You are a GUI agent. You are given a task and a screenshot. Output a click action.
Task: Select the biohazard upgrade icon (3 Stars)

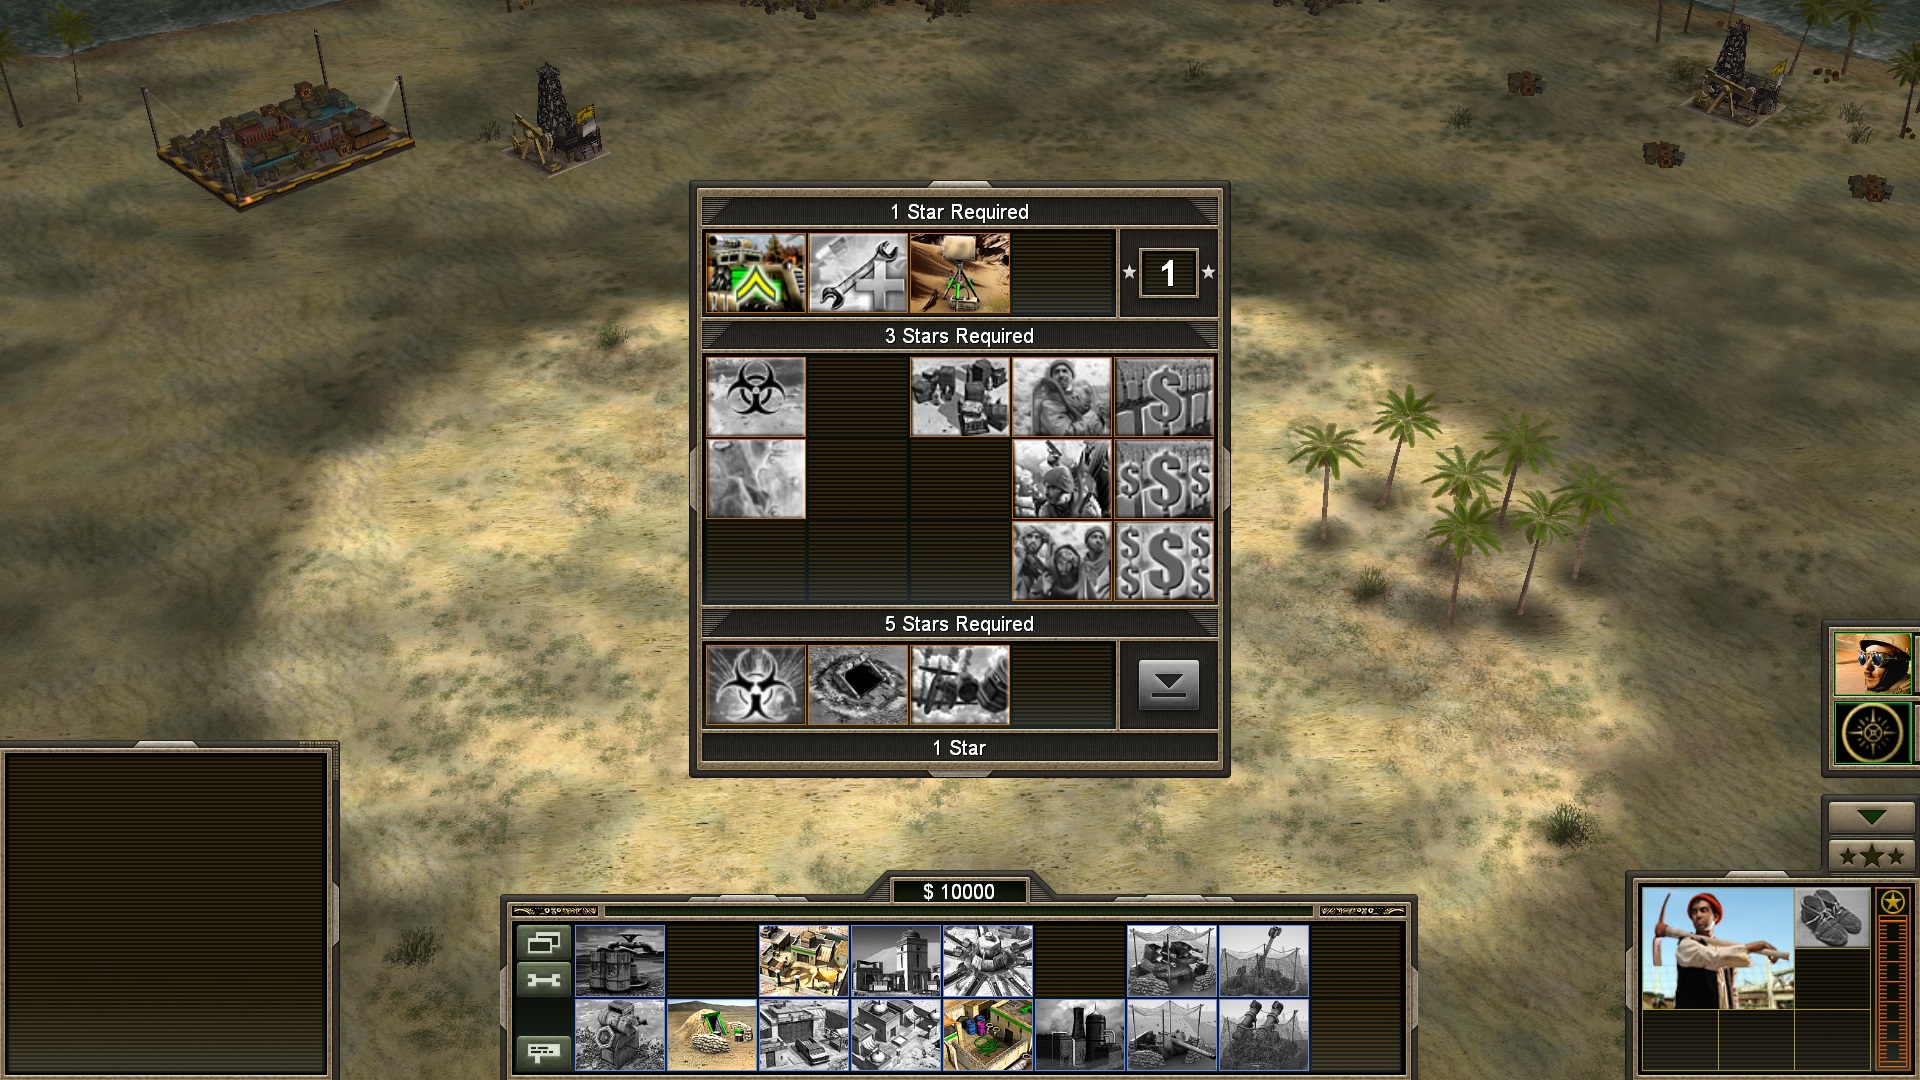(756, 394)
